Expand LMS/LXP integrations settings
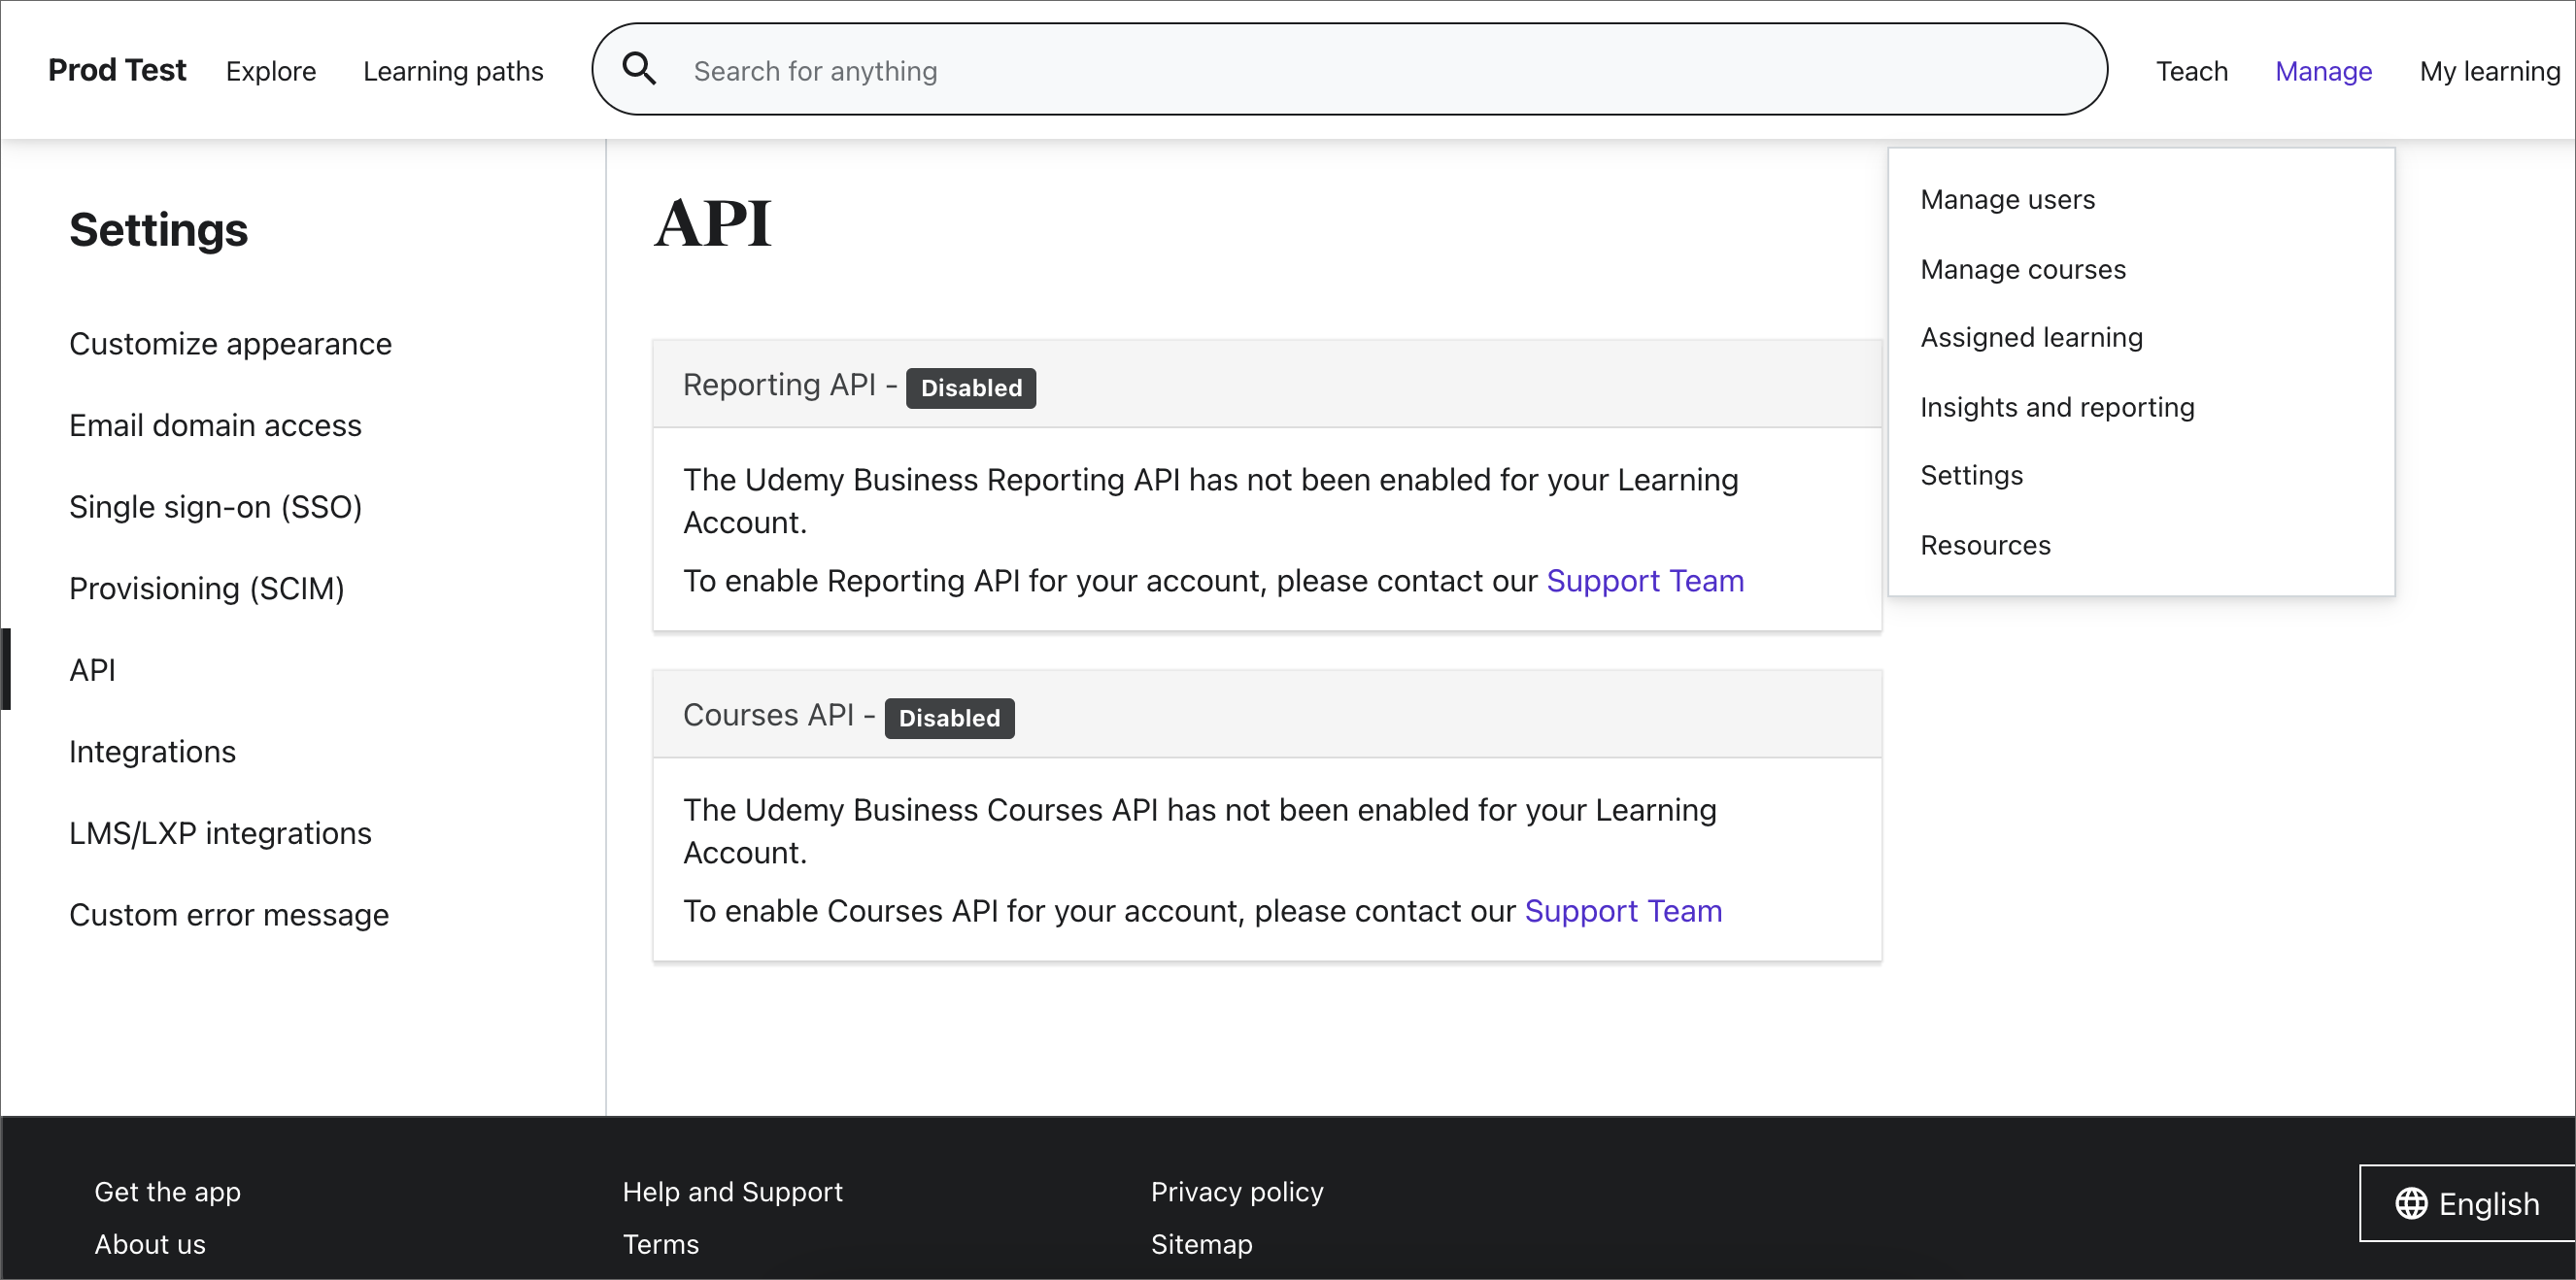 pyautogui.click(x=220, y=833)
